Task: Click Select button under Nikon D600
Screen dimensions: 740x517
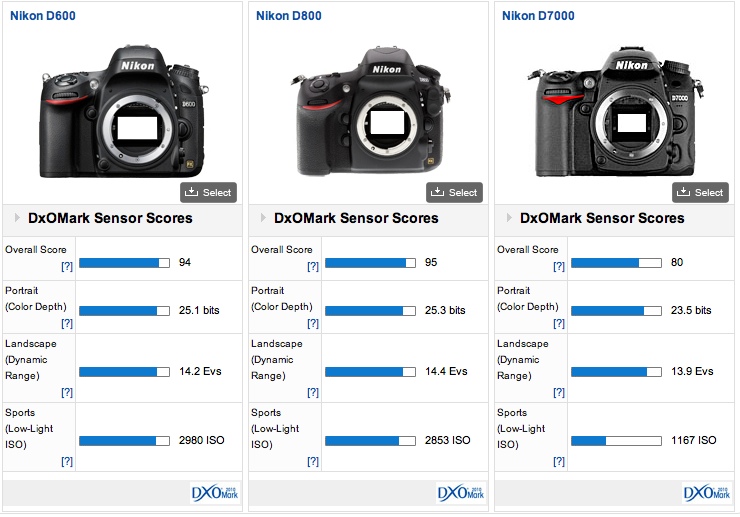Action: (x=208, y=192)
